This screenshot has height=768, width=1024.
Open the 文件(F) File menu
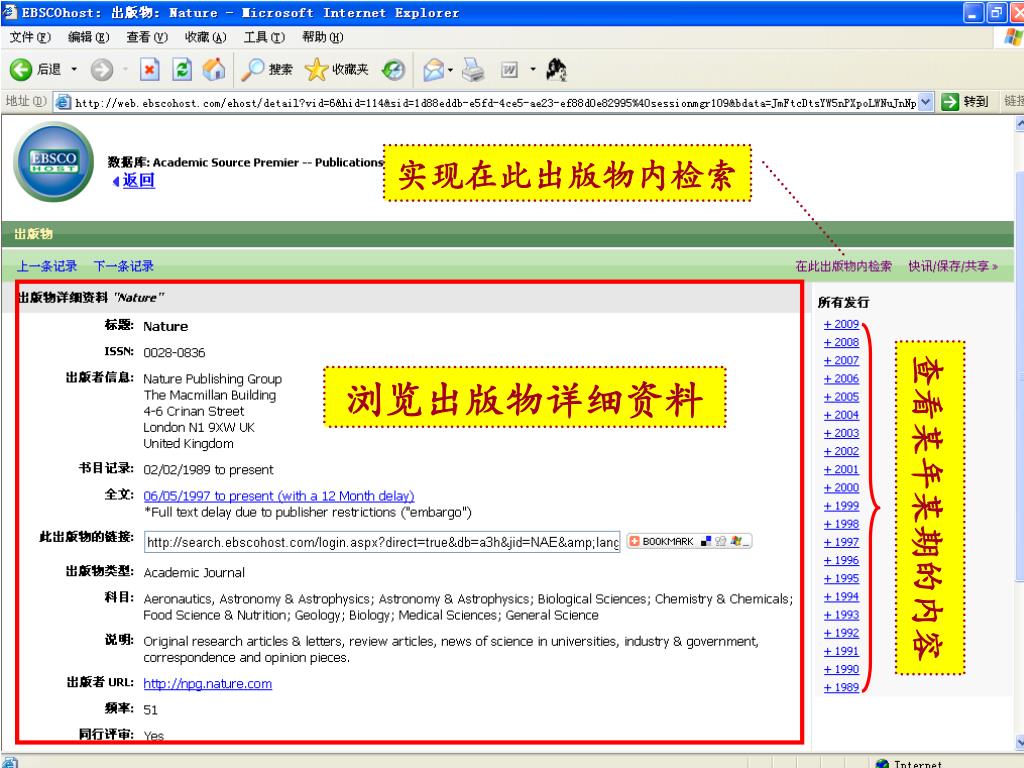(31, 37)
